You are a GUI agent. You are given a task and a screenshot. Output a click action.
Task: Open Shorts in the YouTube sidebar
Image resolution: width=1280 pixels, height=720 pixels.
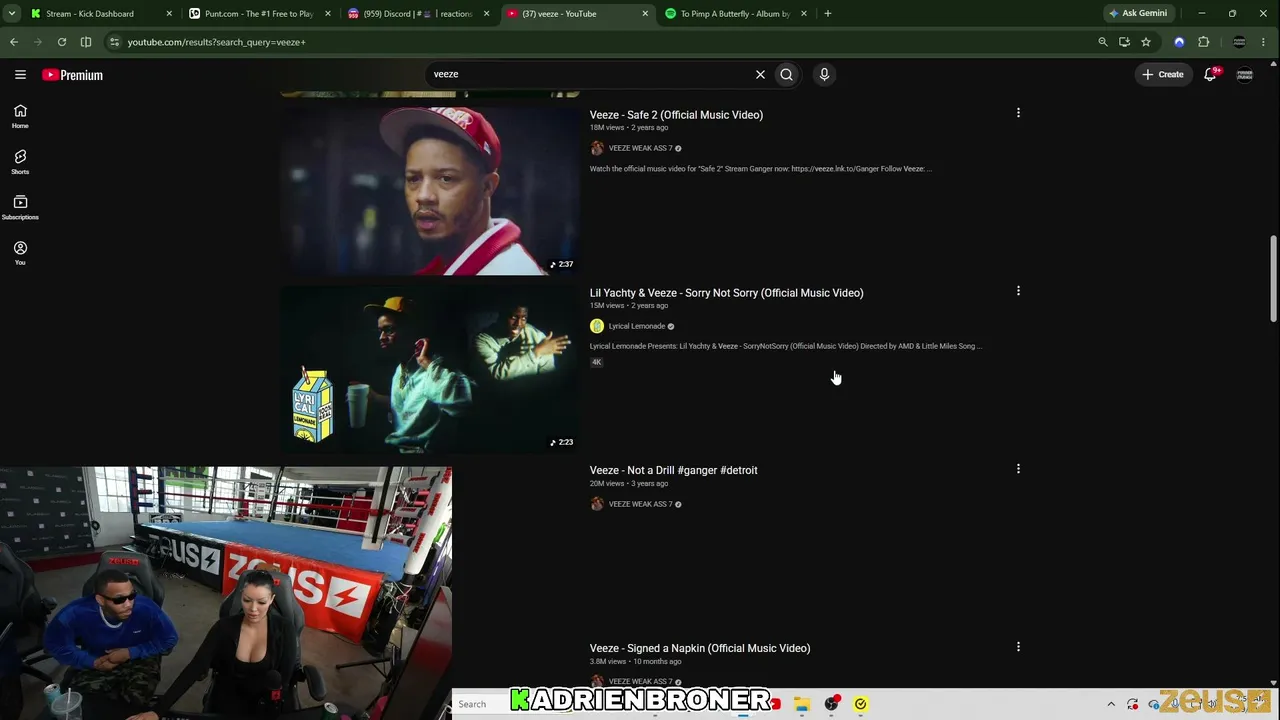(20, 162)
